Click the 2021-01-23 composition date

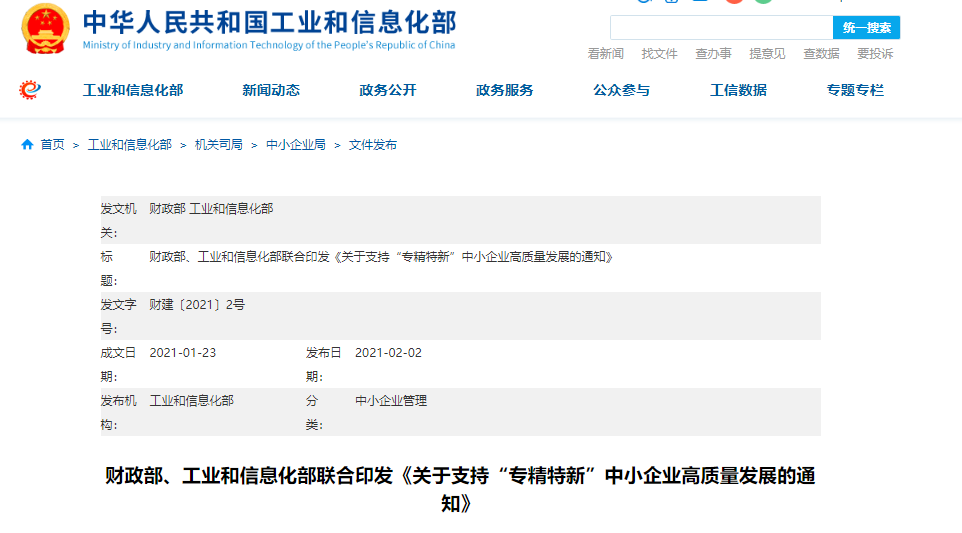tap(183, 353)
